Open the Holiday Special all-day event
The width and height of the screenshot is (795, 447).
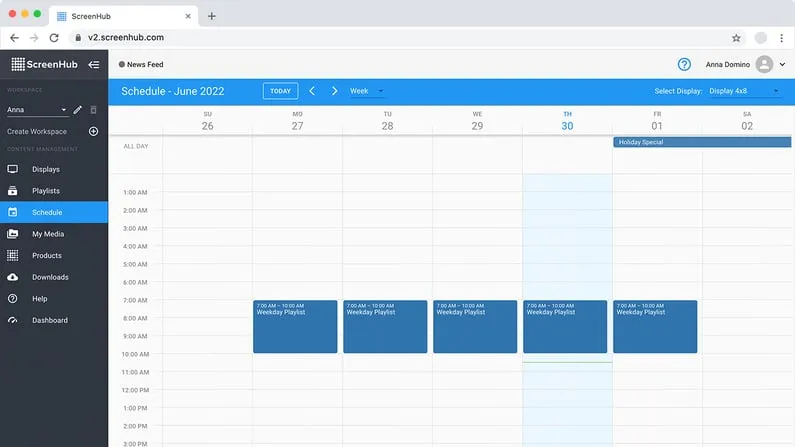702,142
